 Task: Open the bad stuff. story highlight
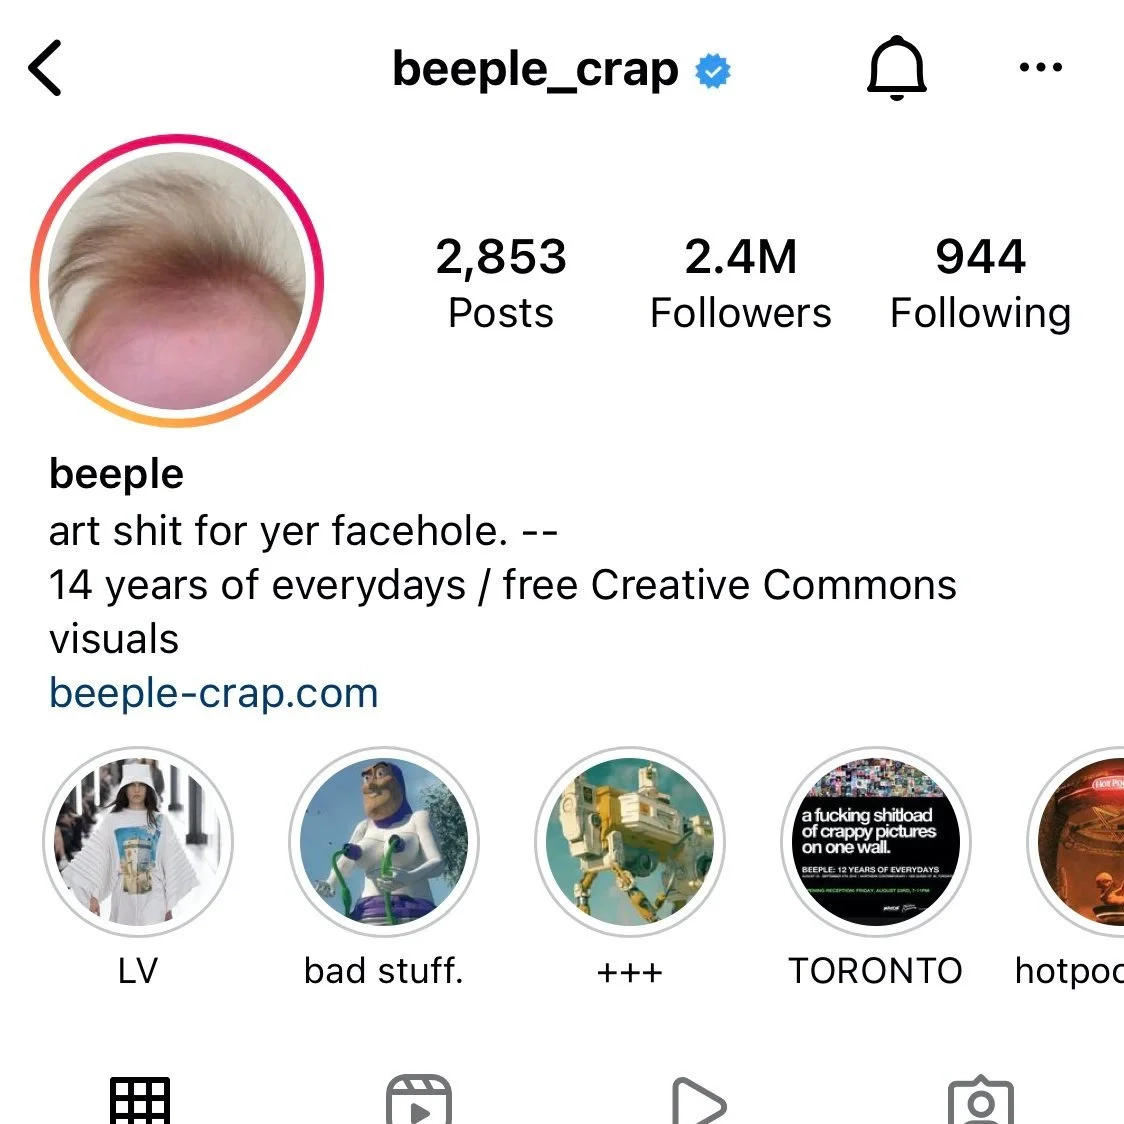(x=384, y=842)
